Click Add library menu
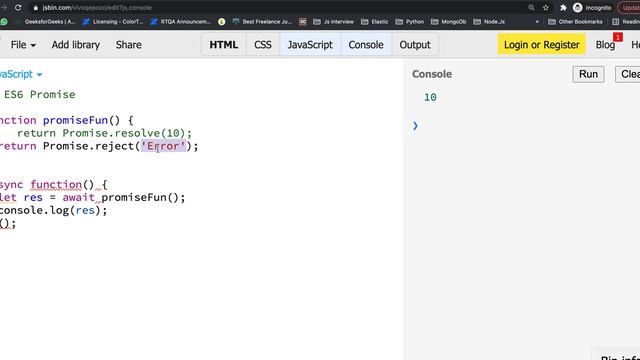The image size is (640, 360). (76, 45)
